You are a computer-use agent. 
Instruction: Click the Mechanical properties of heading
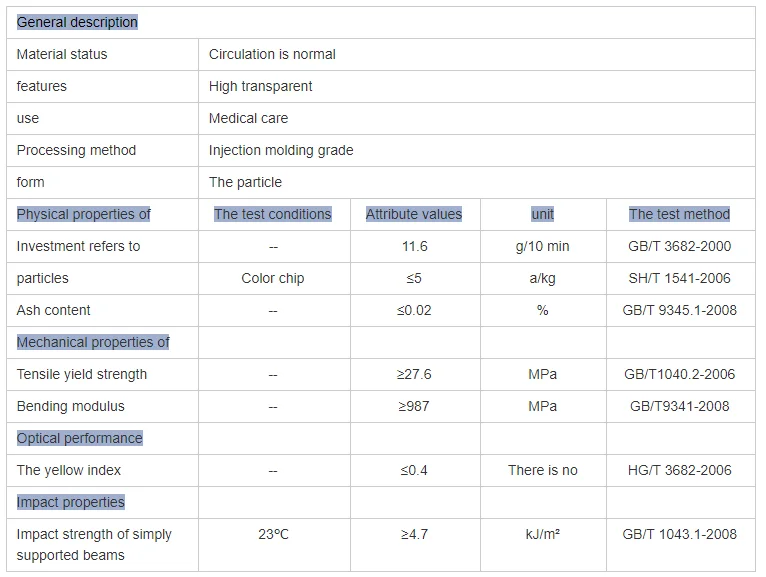93,342
